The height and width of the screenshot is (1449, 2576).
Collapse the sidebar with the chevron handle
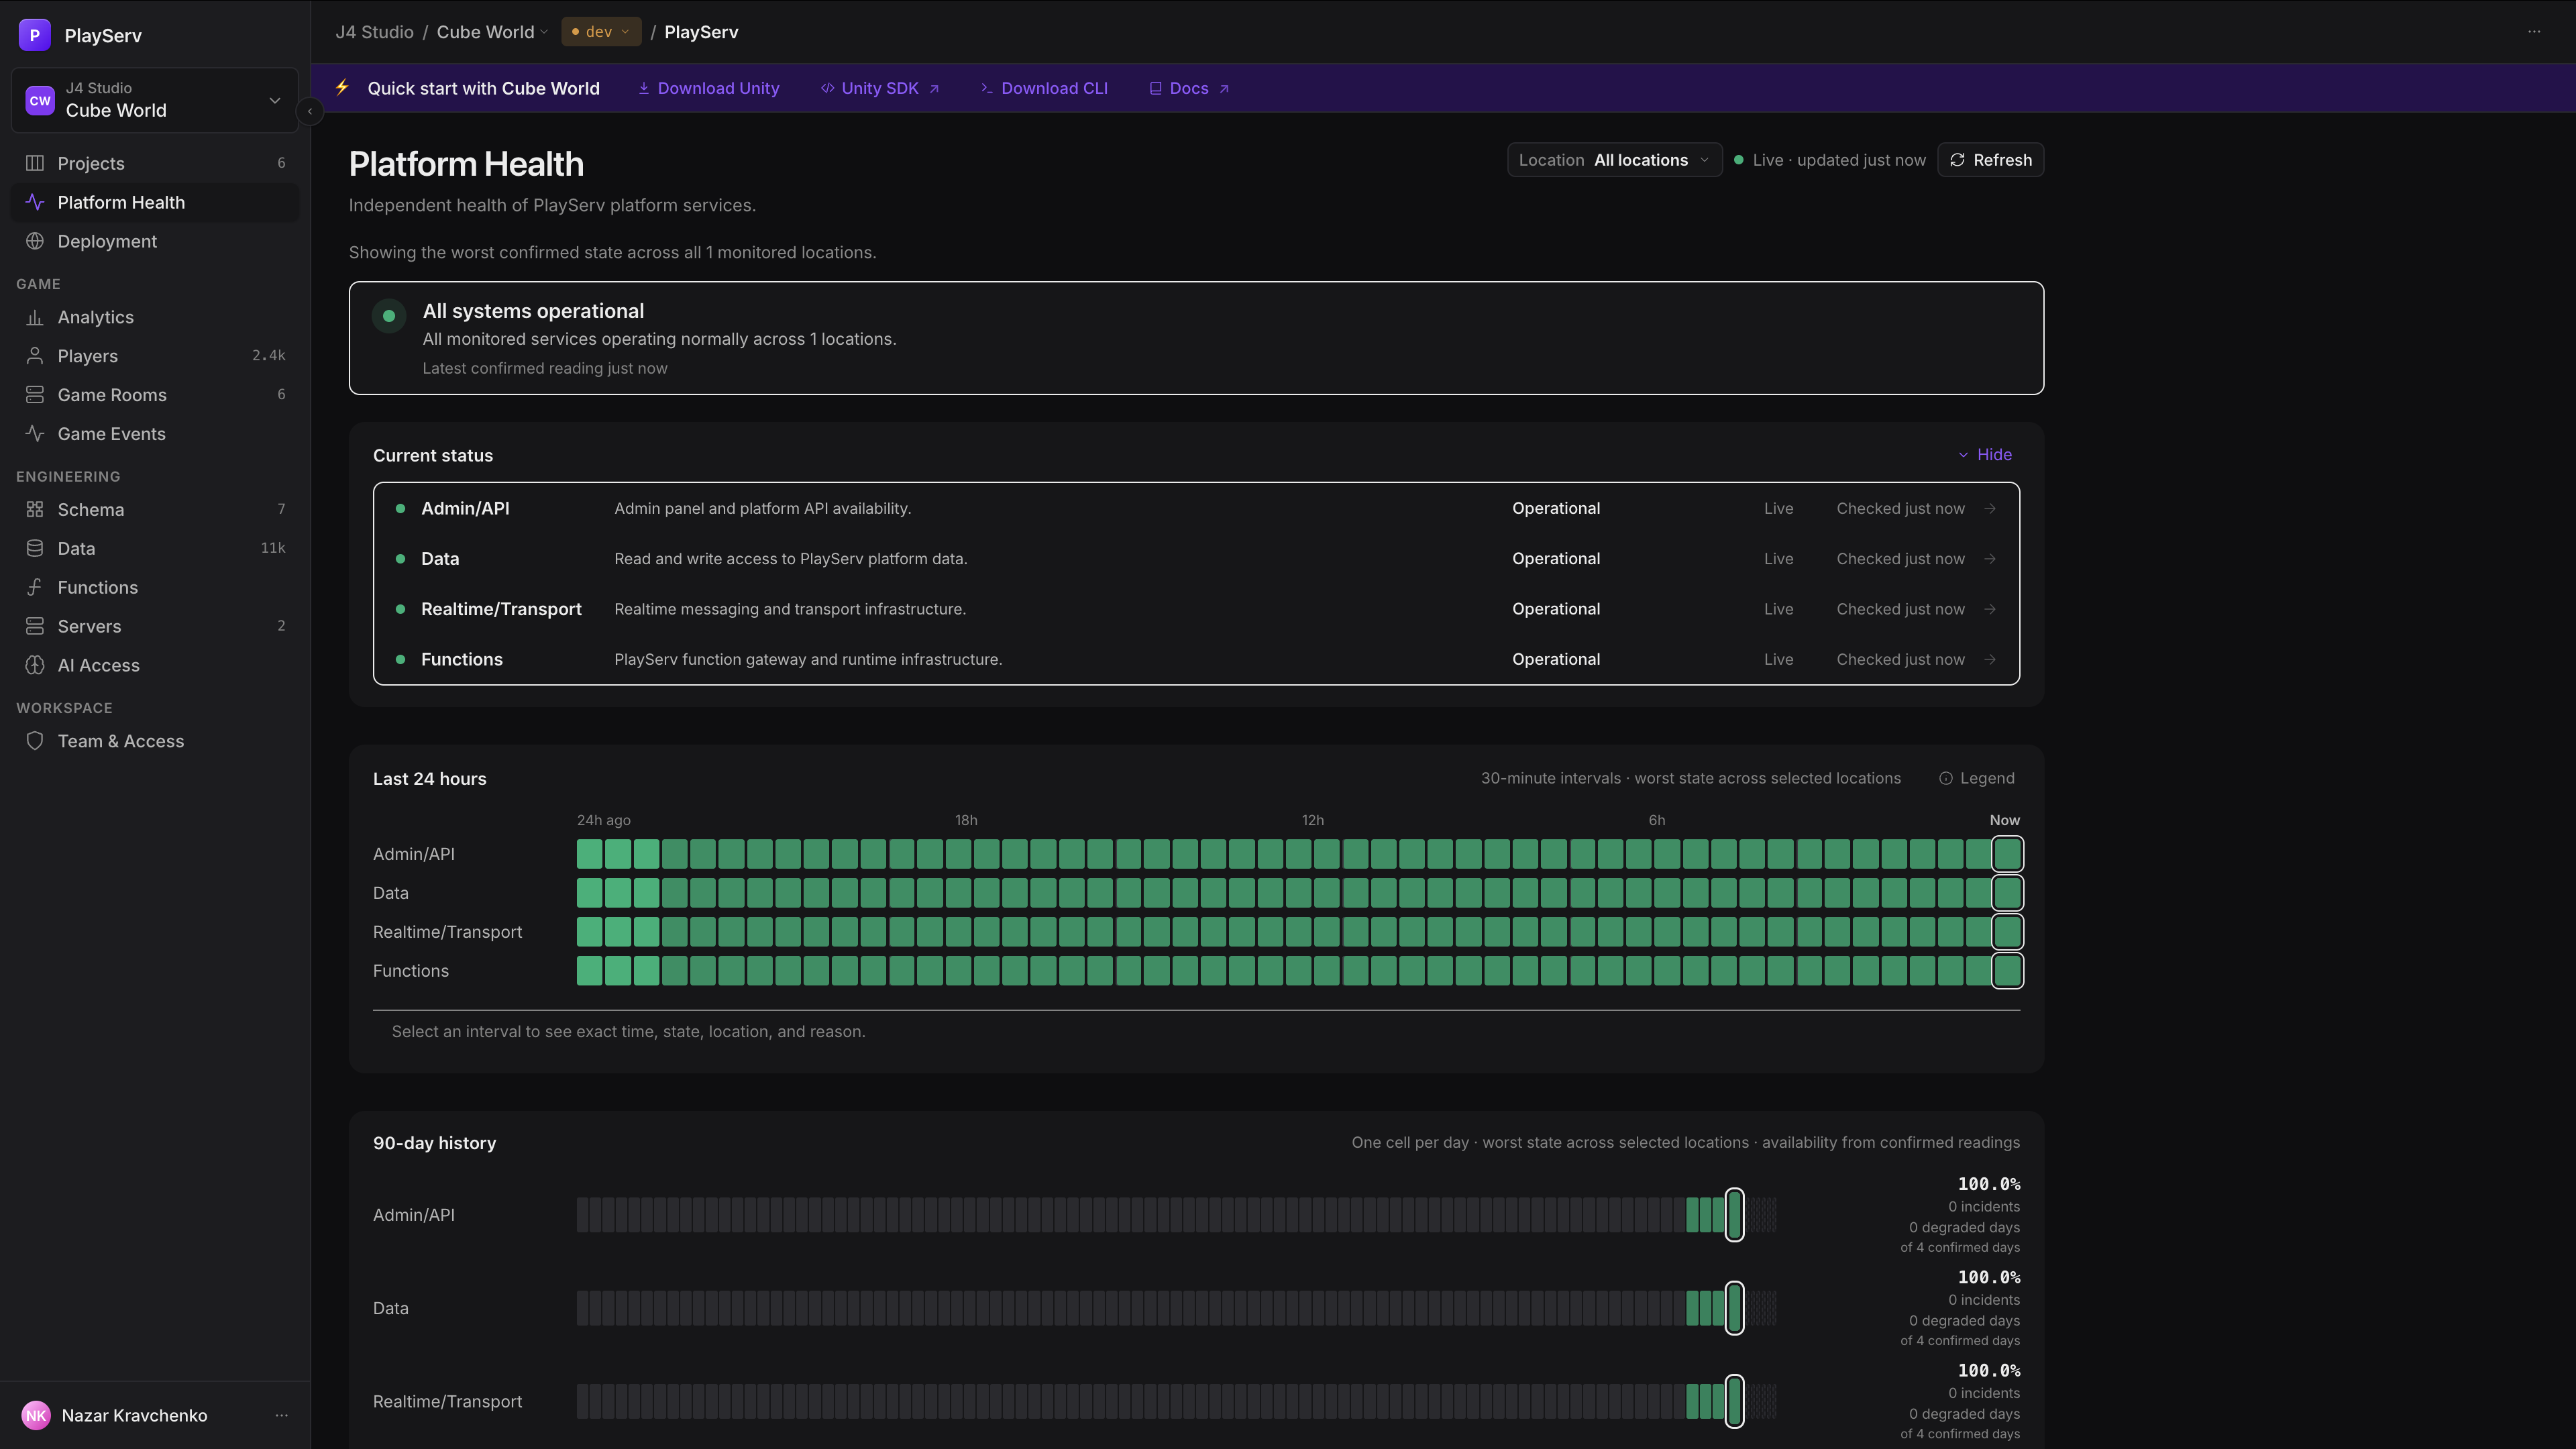[310, 111]
